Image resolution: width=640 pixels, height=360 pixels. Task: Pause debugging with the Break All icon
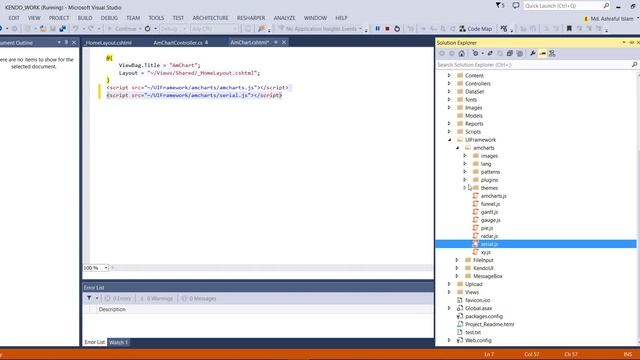[x=378, y=29]
